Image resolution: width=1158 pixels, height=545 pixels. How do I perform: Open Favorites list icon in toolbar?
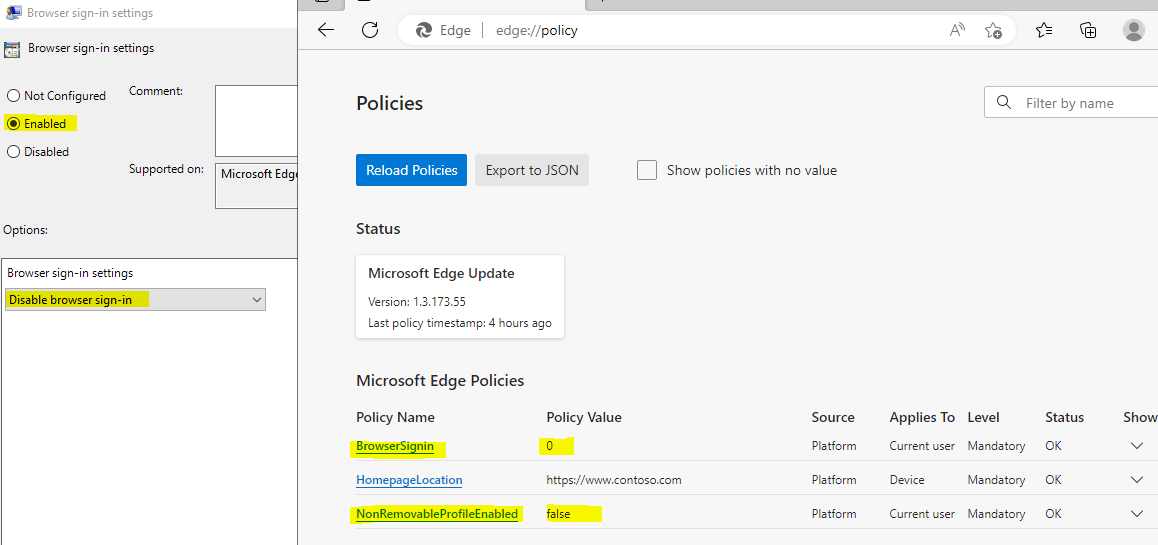click(x=1044, y=30)
